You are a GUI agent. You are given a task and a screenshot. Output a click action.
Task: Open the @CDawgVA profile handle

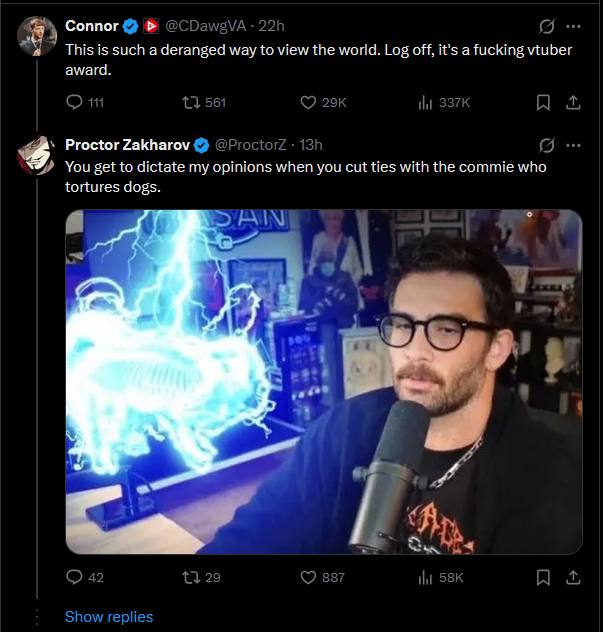click(206, 26)
